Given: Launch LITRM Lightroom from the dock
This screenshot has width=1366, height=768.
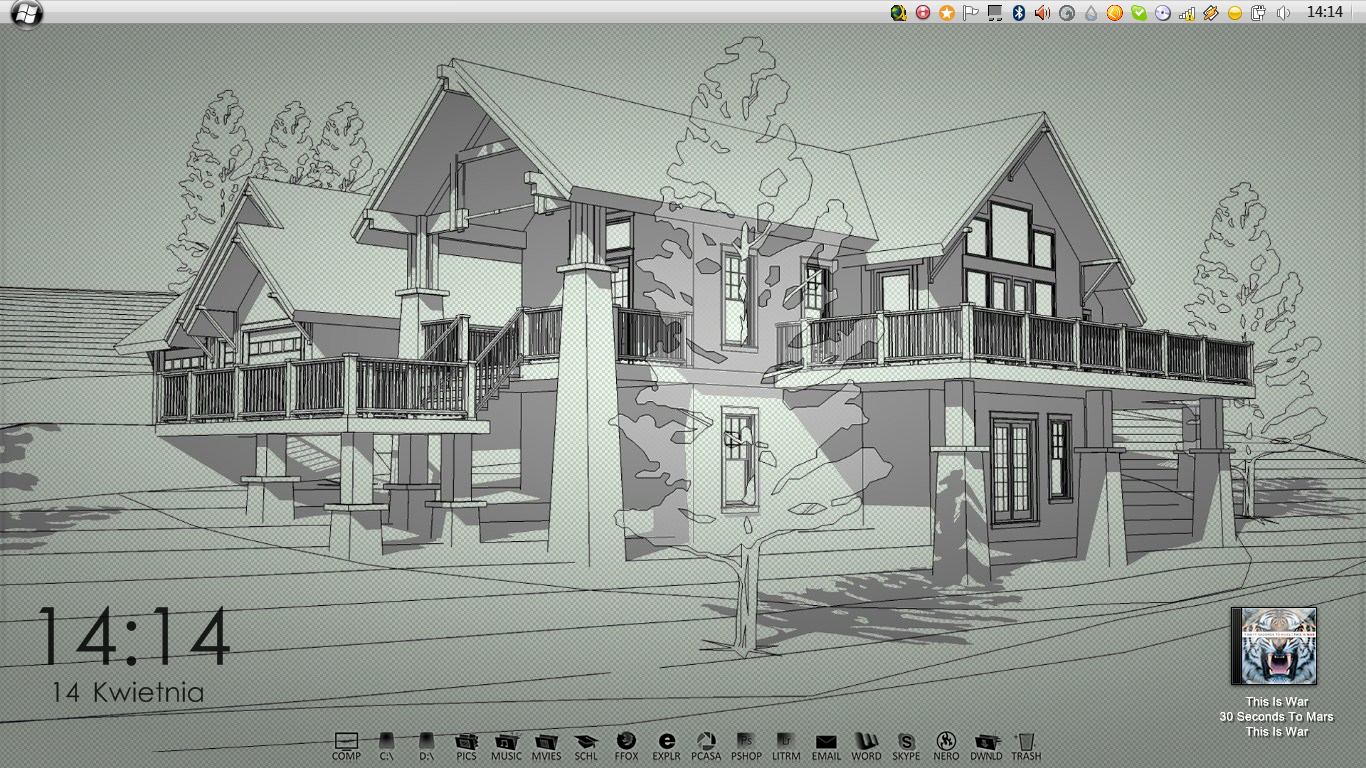Looking at the screenshot, I should 786,742.
